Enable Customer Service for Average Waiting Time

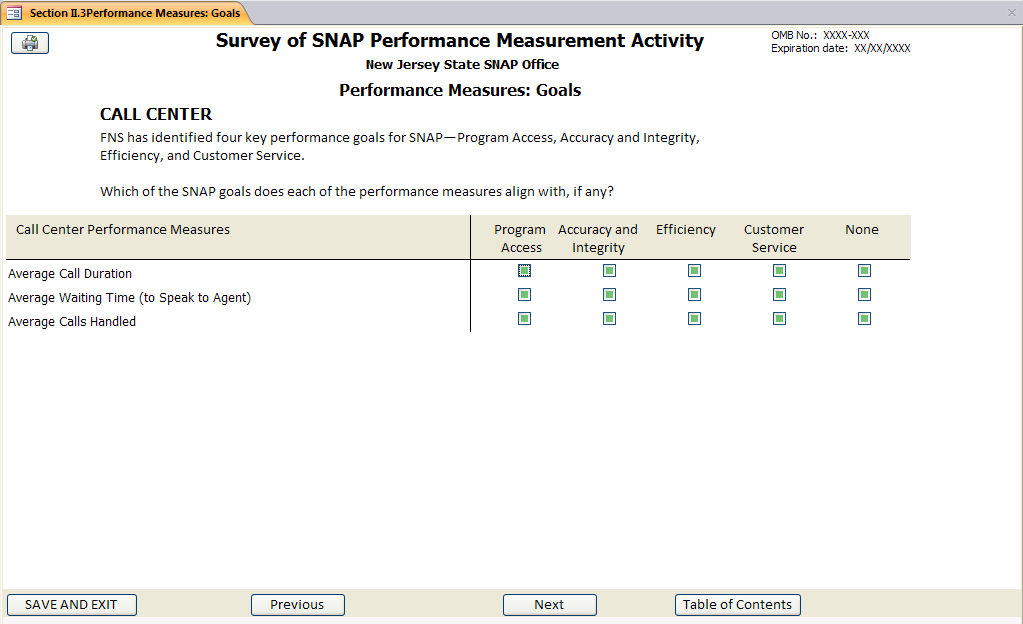pyautogui.click(x=779, y=295)
